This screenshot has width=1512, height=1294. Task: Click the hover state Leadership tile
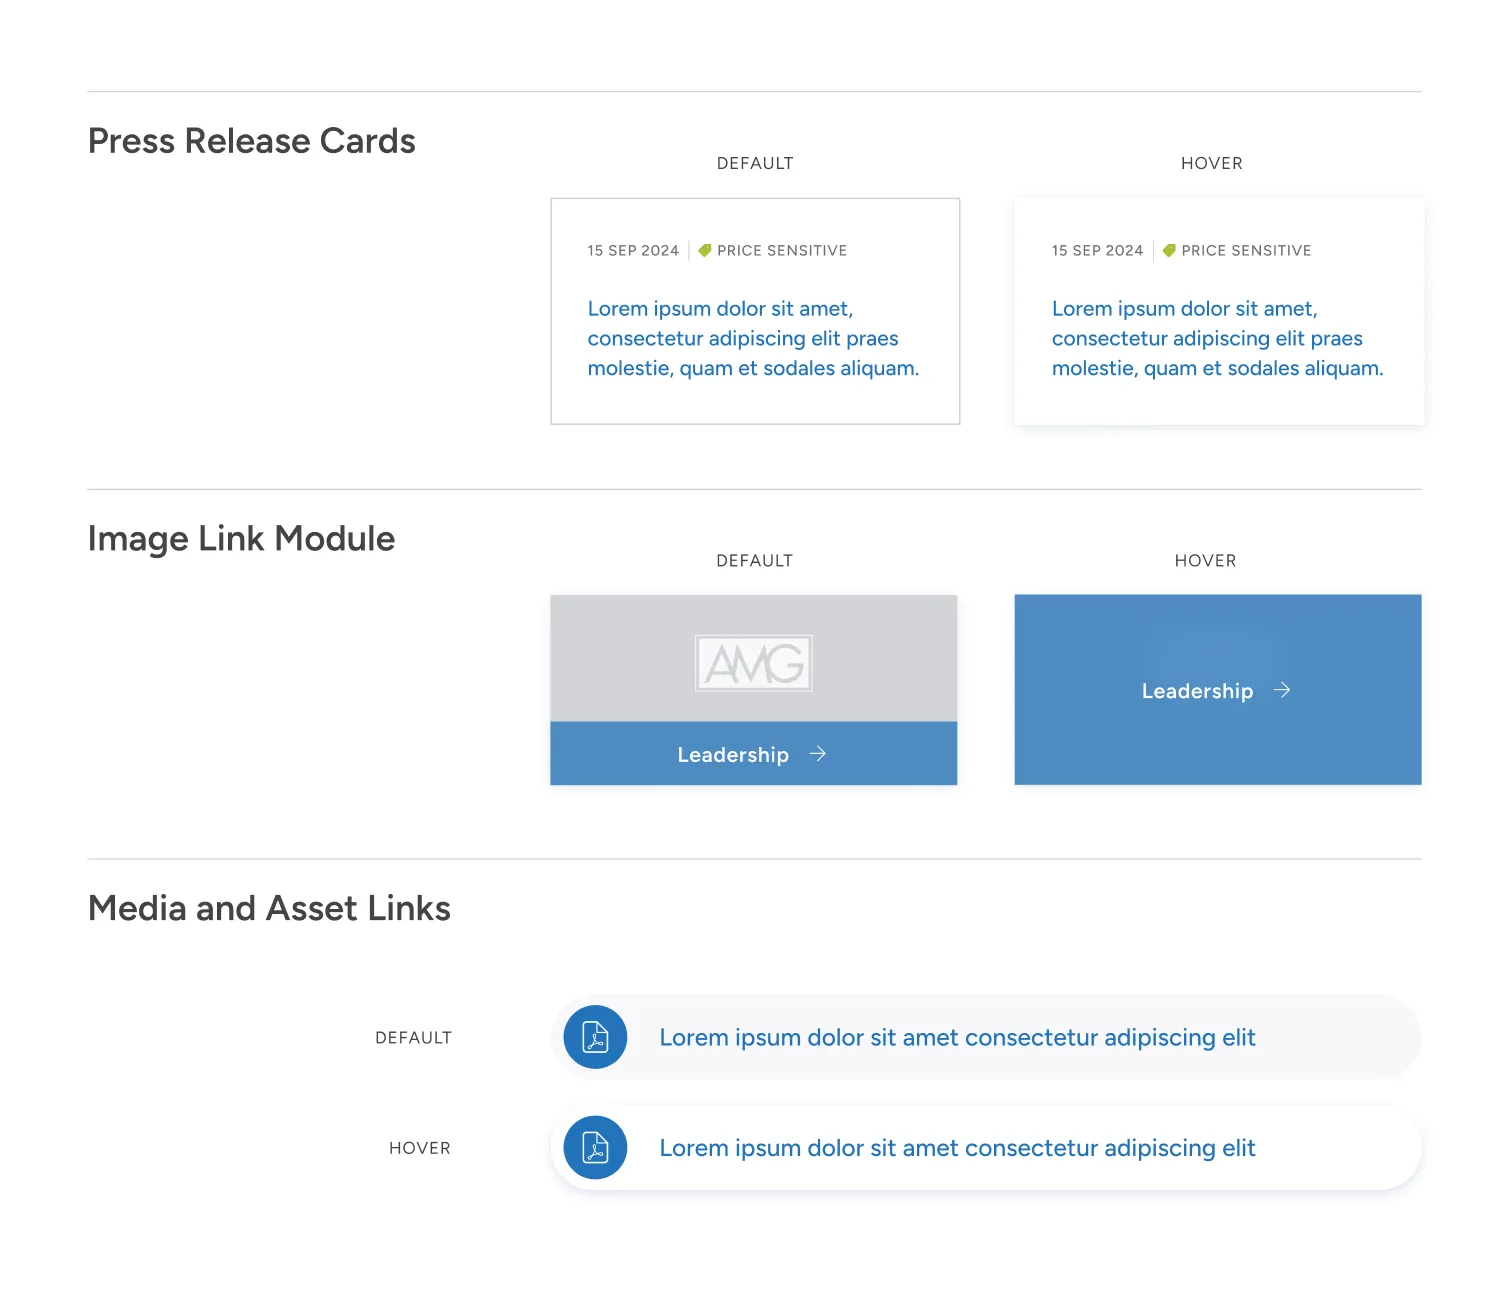point(1217,690)
